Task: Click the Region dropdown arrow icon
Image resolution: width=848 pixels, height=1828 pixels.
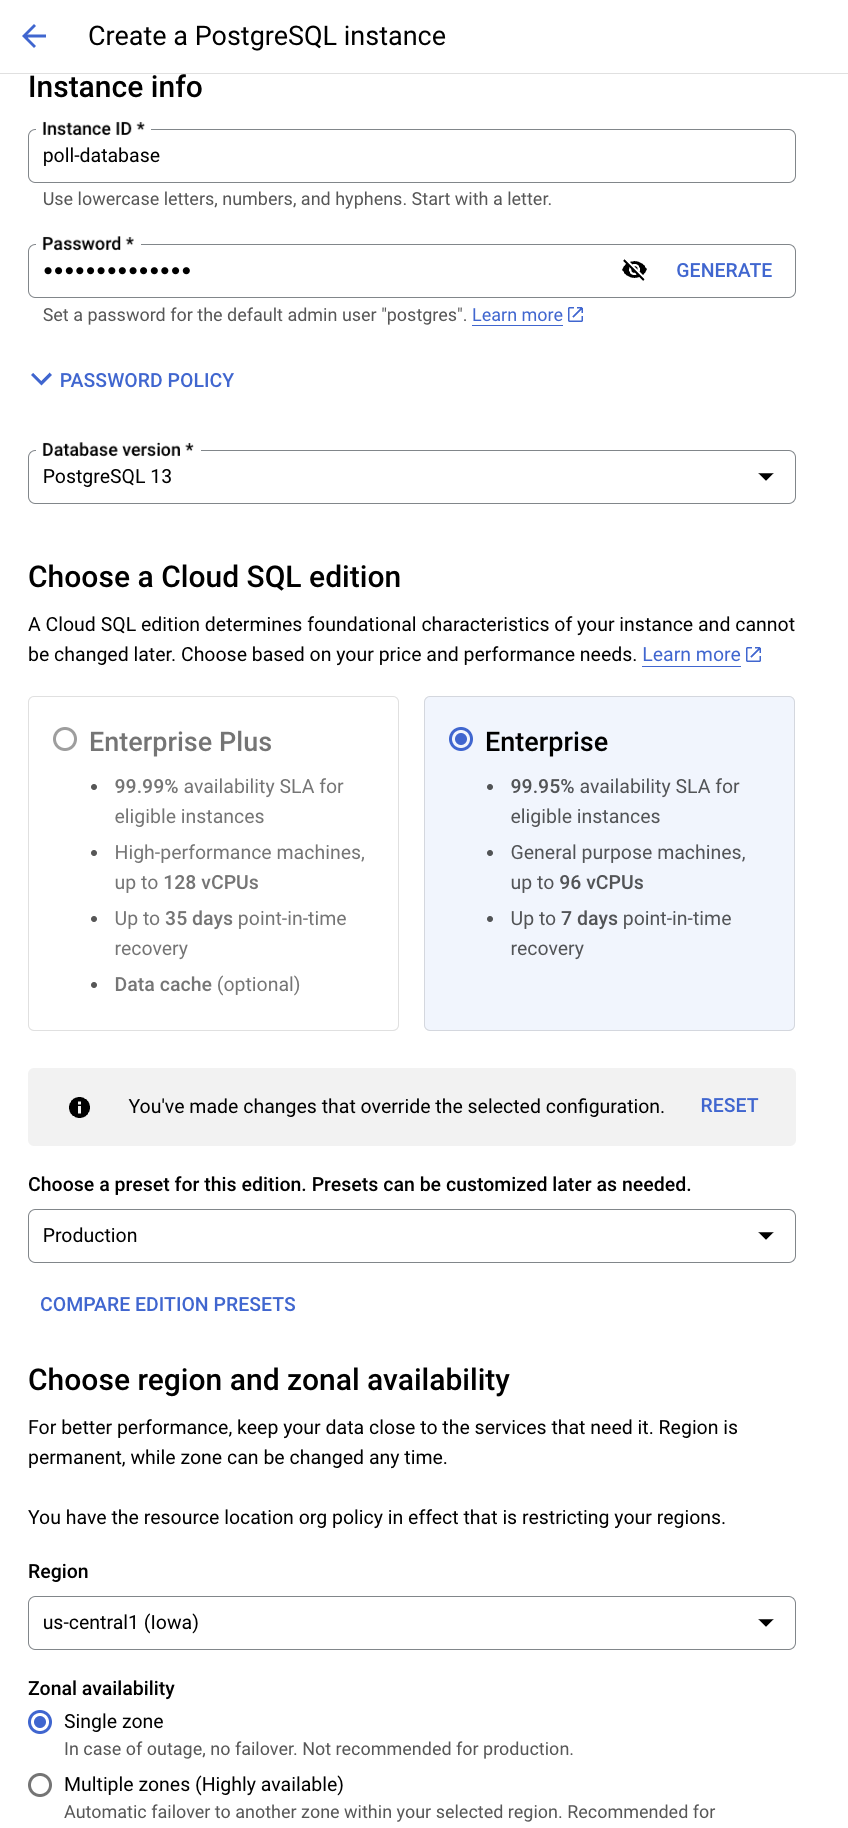Action: [766, 1623]
